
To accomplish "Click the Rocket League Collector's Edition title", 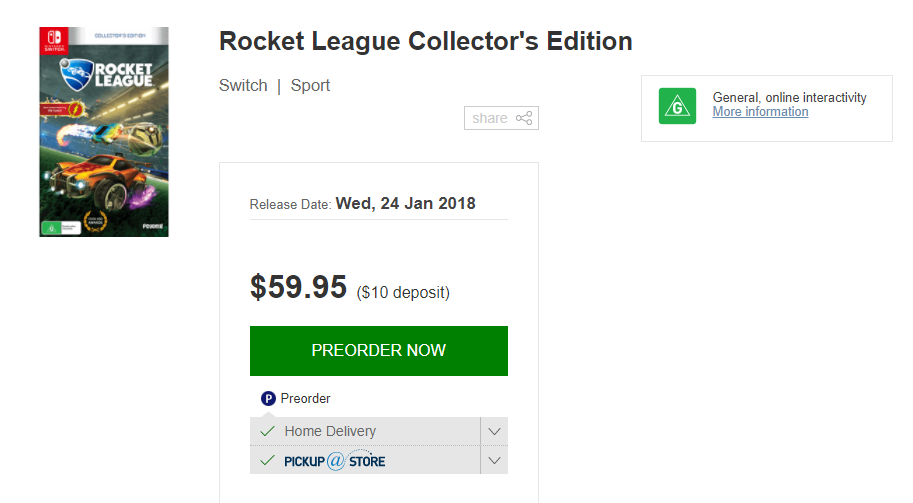I will (425, 42).
